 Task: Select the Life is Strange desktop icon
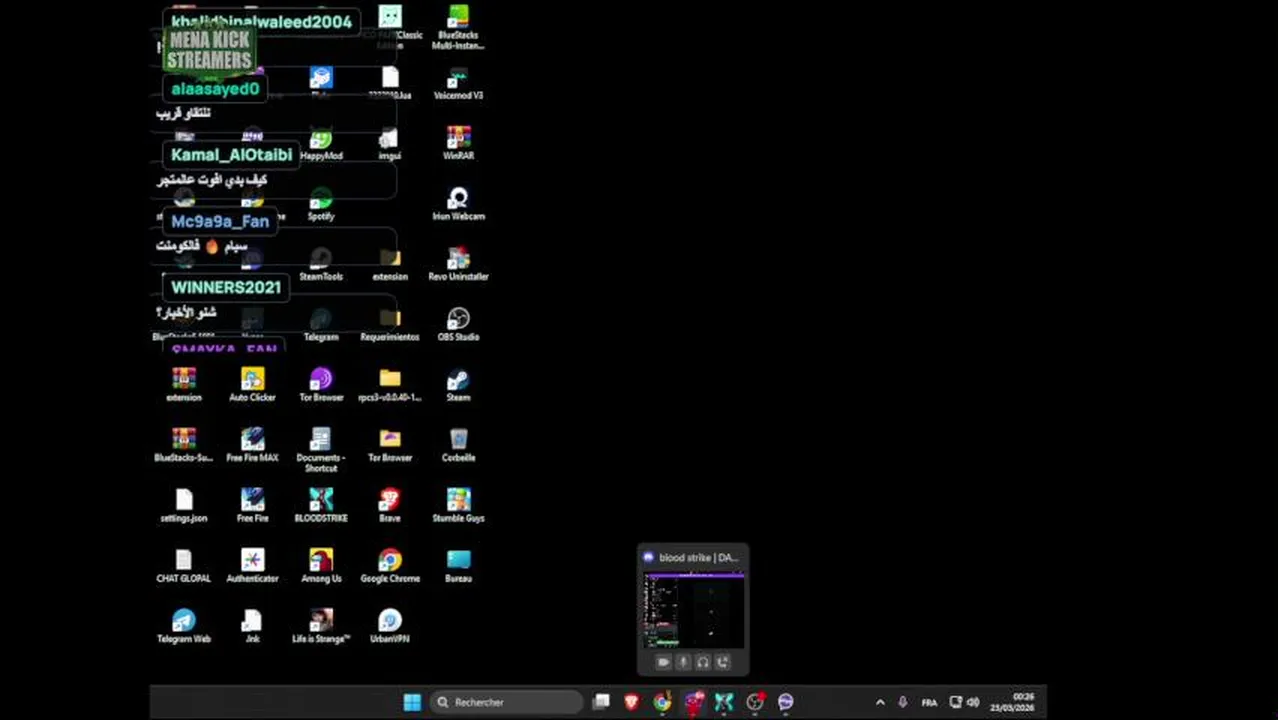coord(321,626)
